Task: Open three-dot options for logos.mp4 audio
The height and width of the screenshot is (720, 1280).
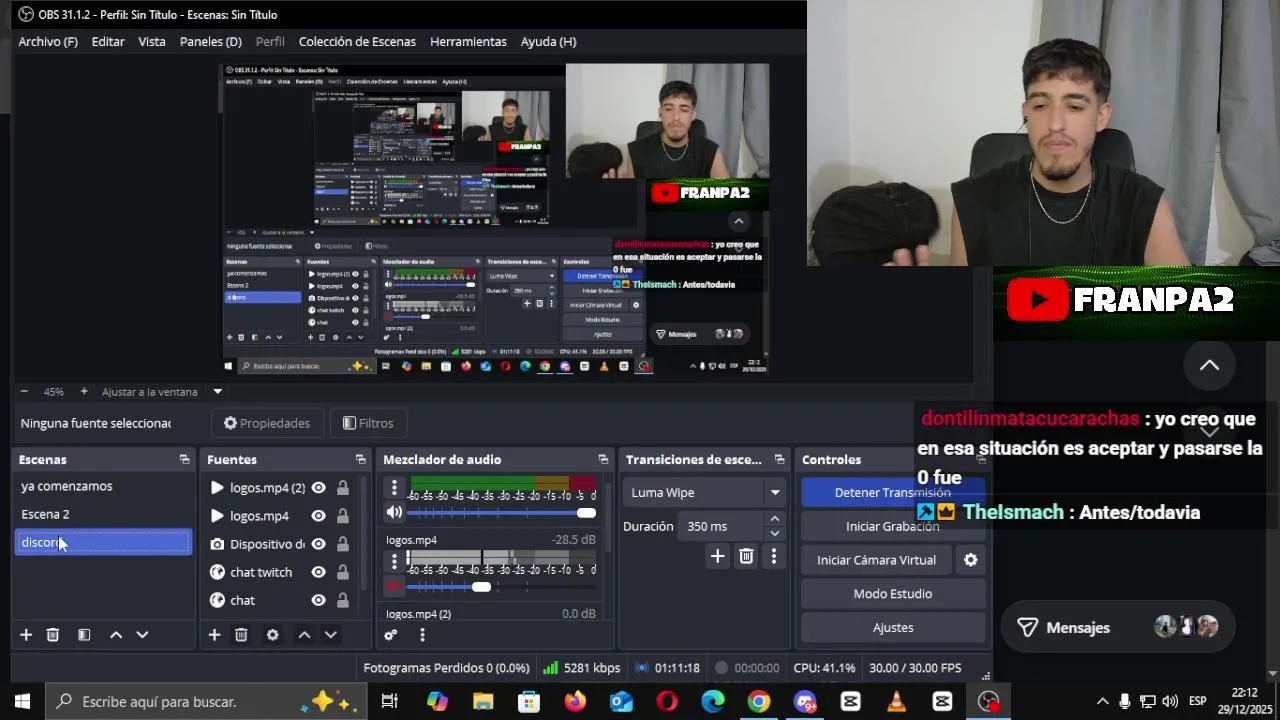Action: 394,562
